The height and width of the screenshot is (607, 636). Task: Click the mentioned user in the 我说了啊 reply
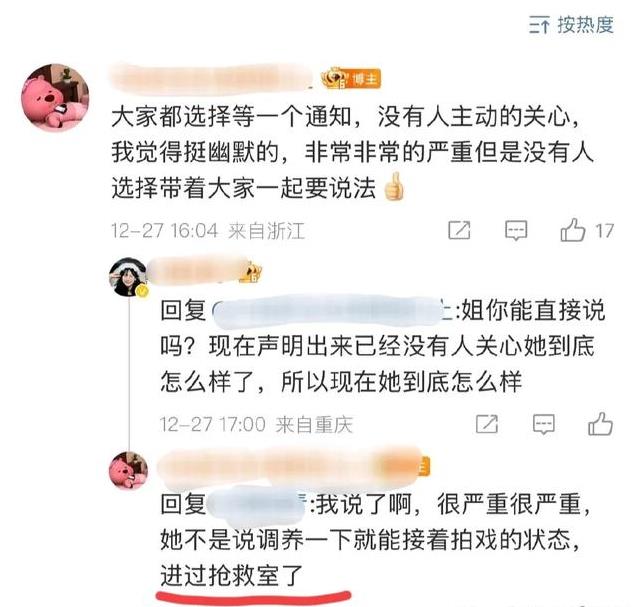click(258, 505)
